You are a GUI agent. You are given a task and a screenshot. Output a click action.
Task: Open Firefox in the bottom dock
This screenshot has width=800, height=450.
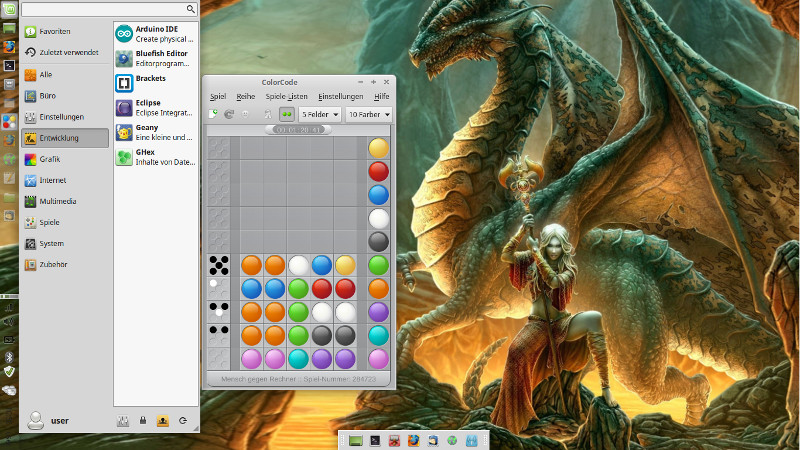(x=413, y=440)
